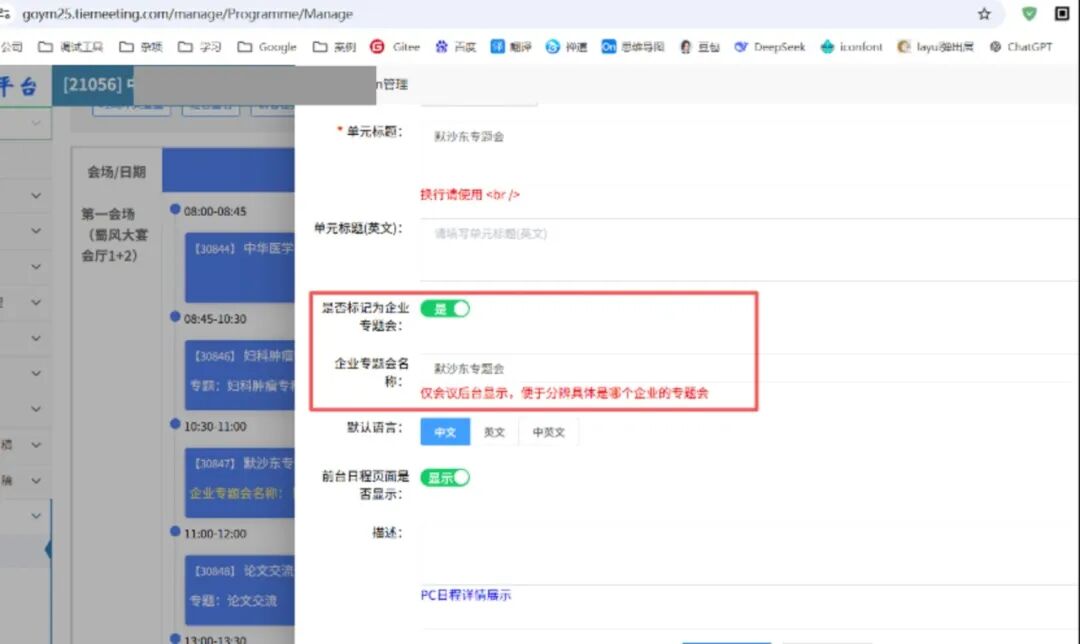Open the DeepSeek bookmark
1080x644 pixels.
point(769,47)
